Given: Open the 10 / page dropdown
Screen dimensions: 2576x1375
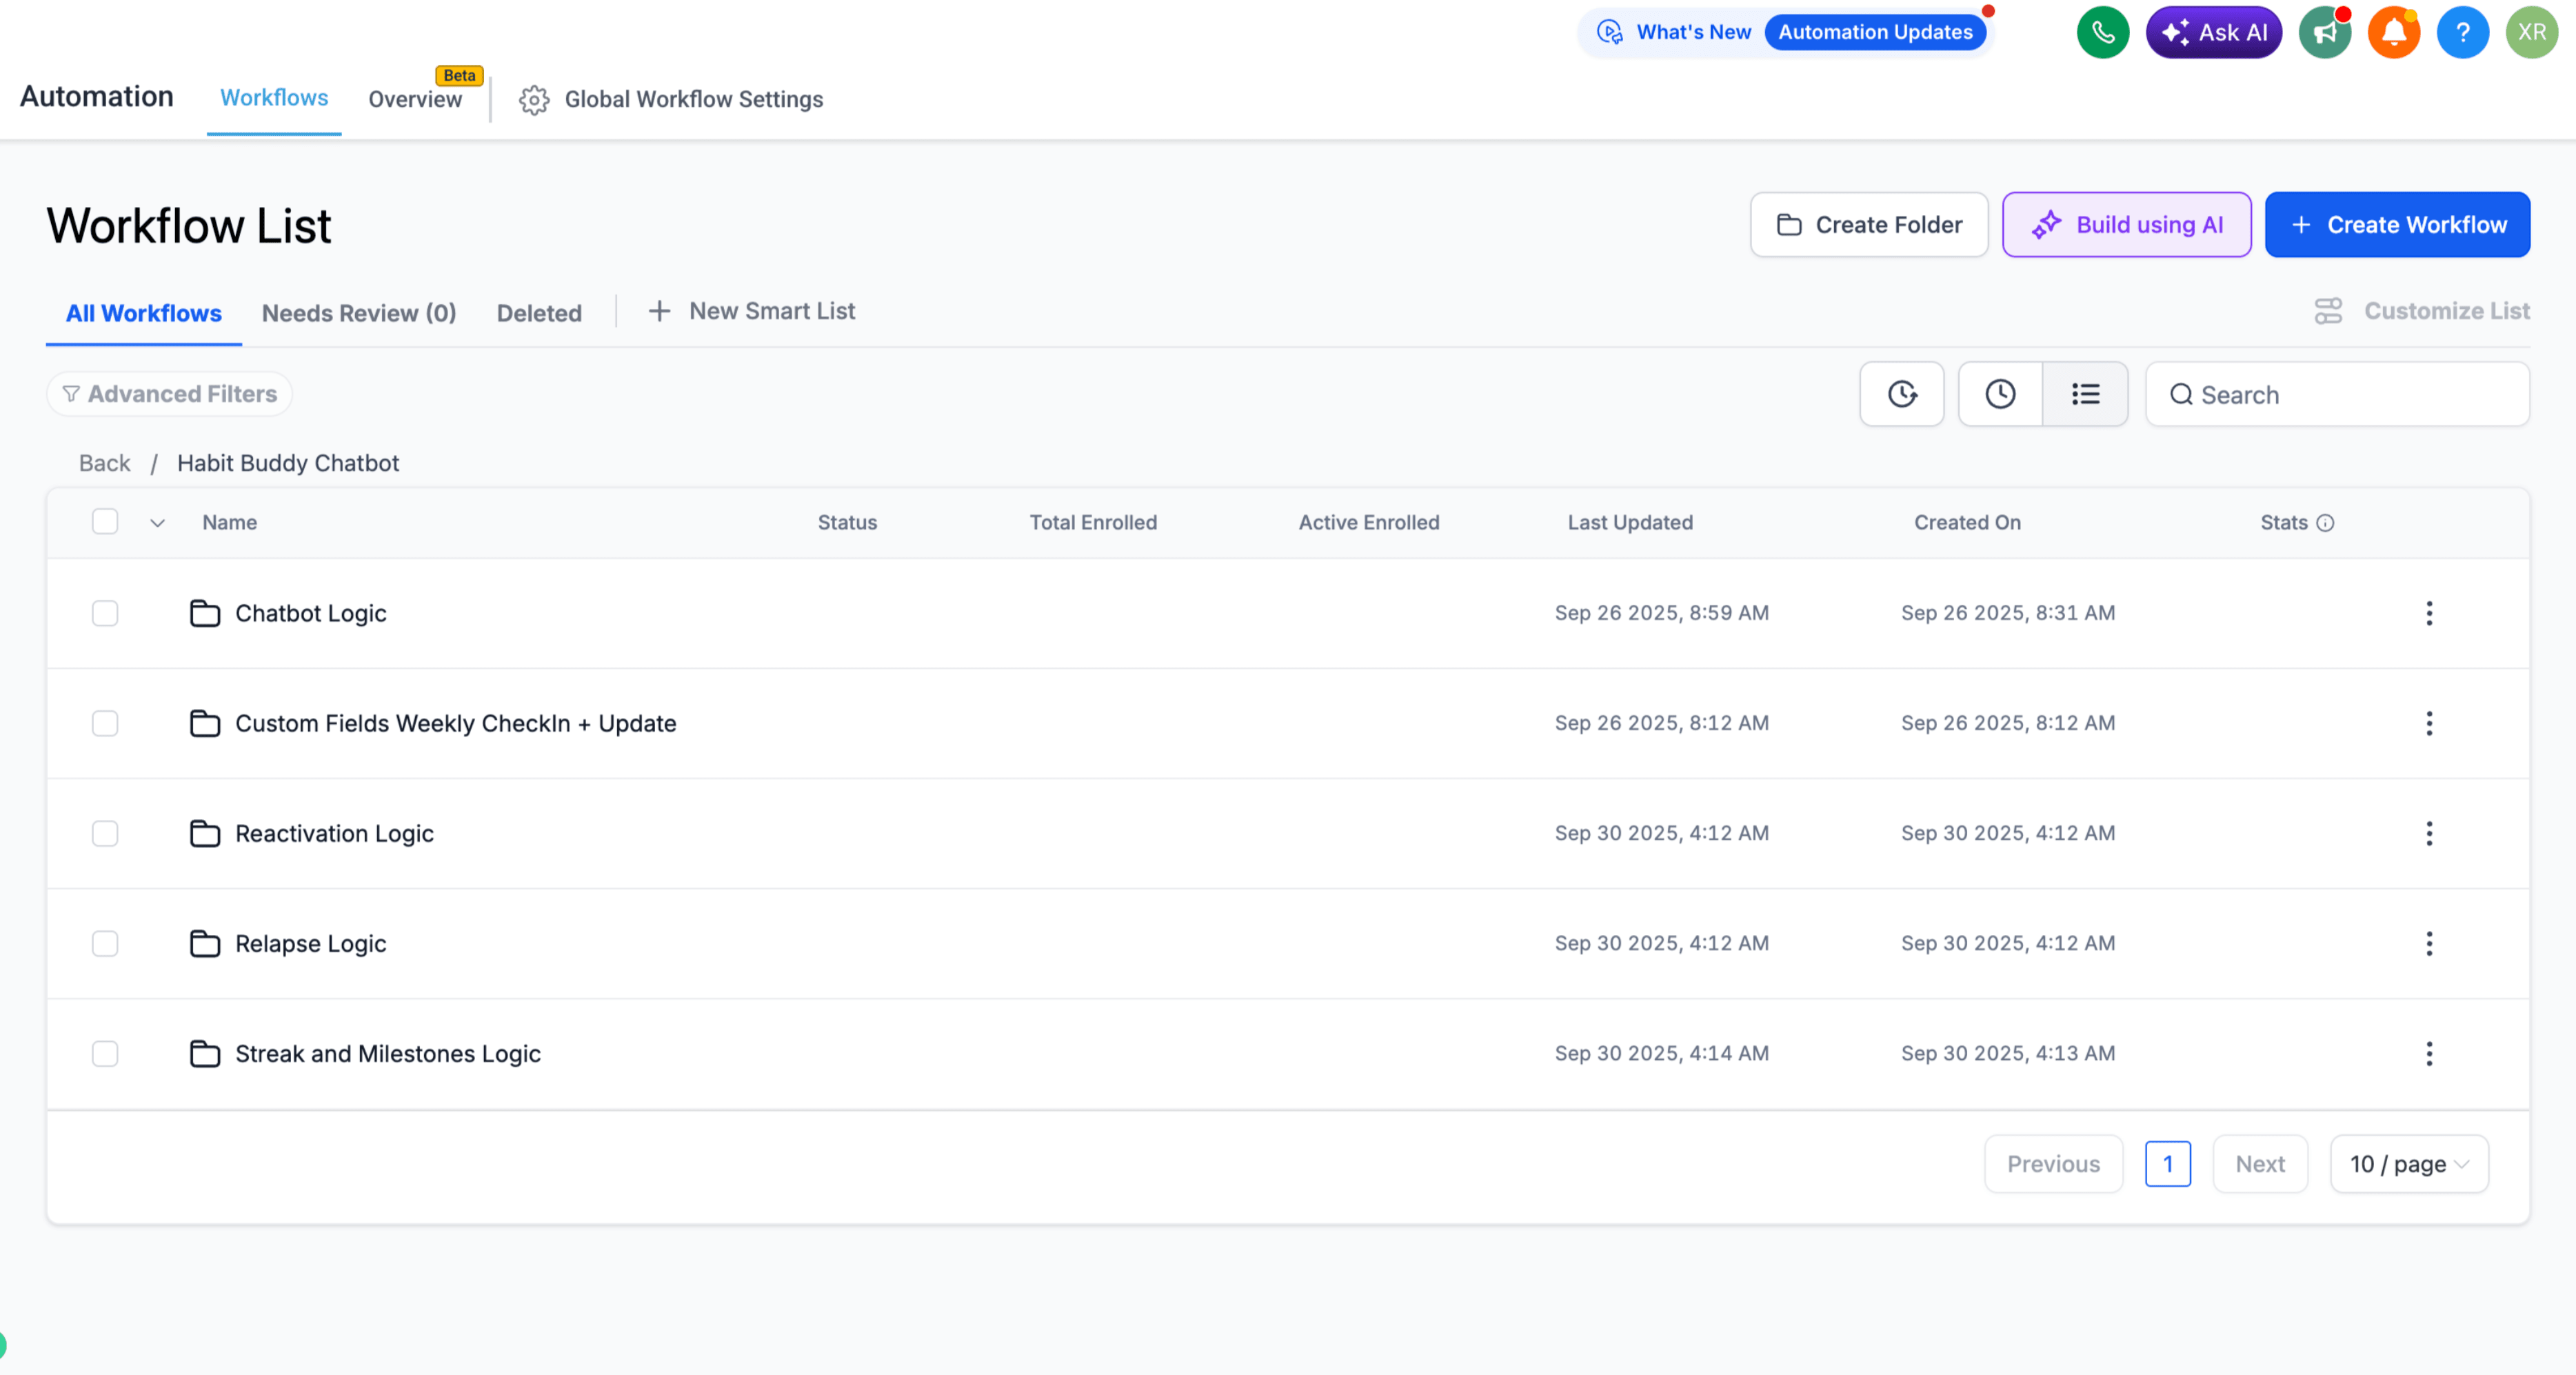Looking at the screenshot, I should point(2409,1164).
